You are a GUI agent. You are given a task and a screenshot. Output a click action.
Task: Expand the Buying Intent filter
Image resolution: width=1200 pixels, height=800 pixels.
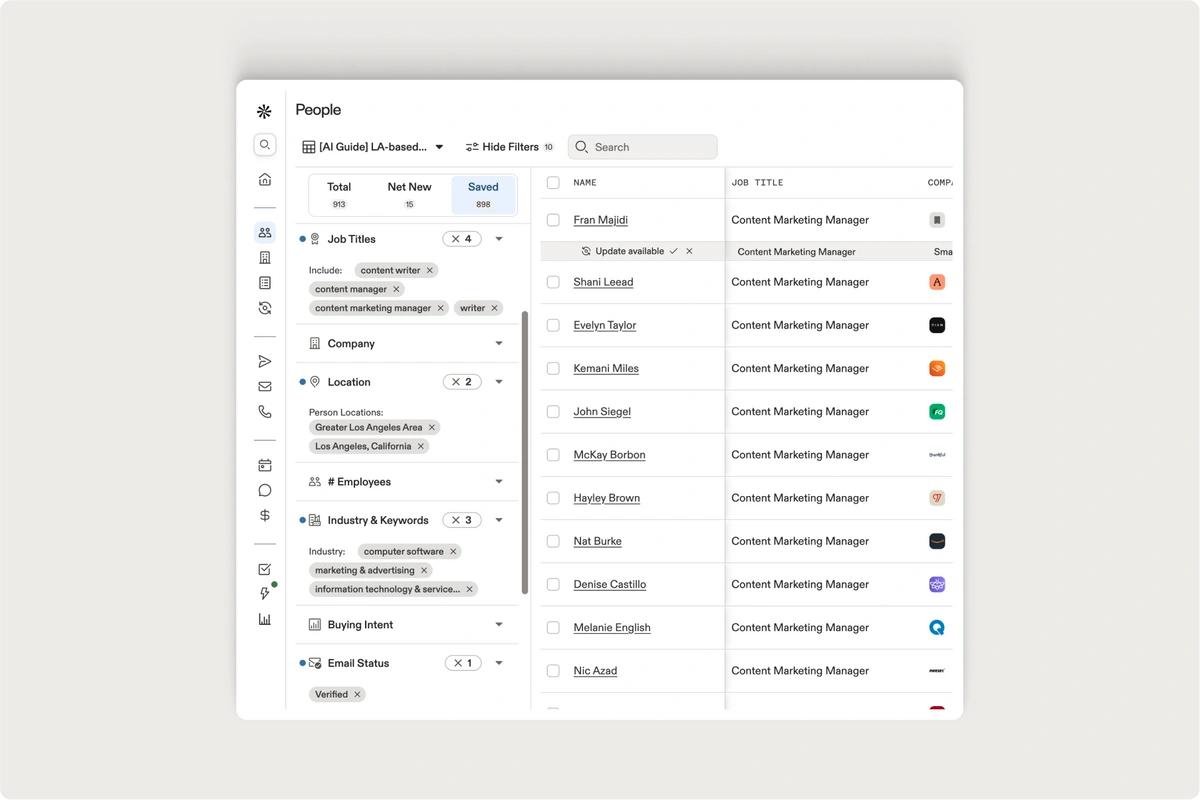tap(499, 625)
